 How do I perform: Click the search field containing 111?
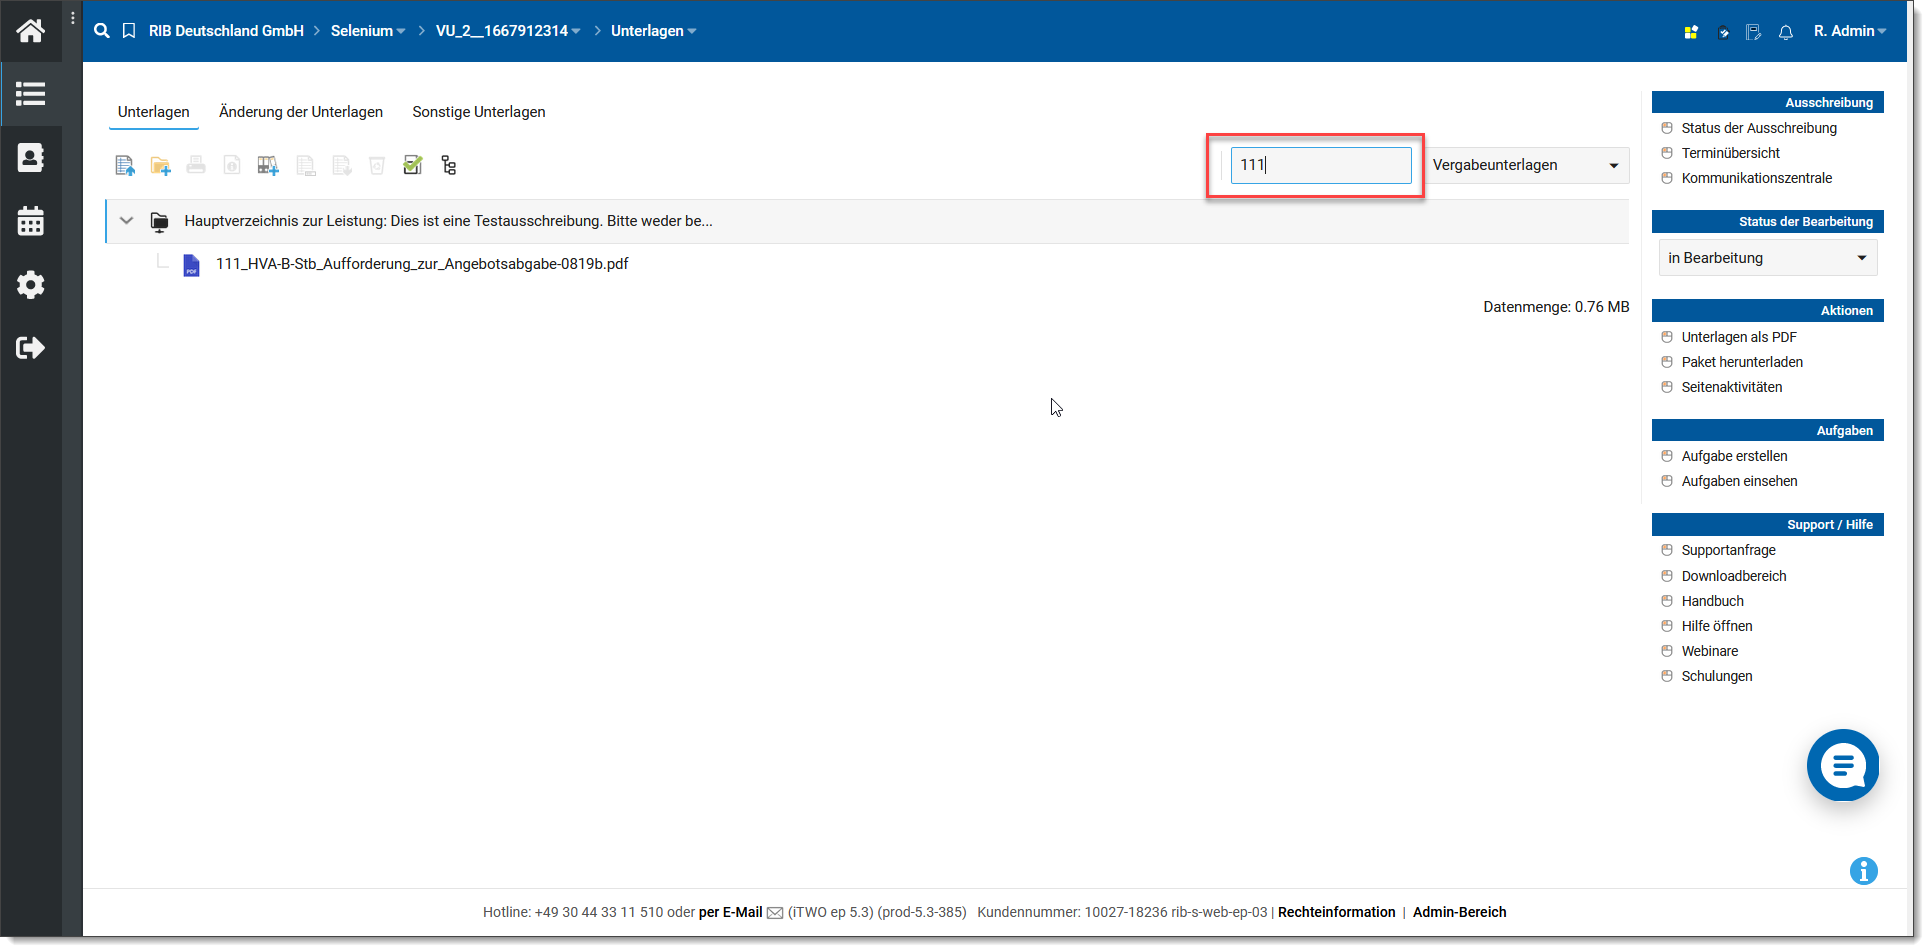click(x=1320, y=165)
